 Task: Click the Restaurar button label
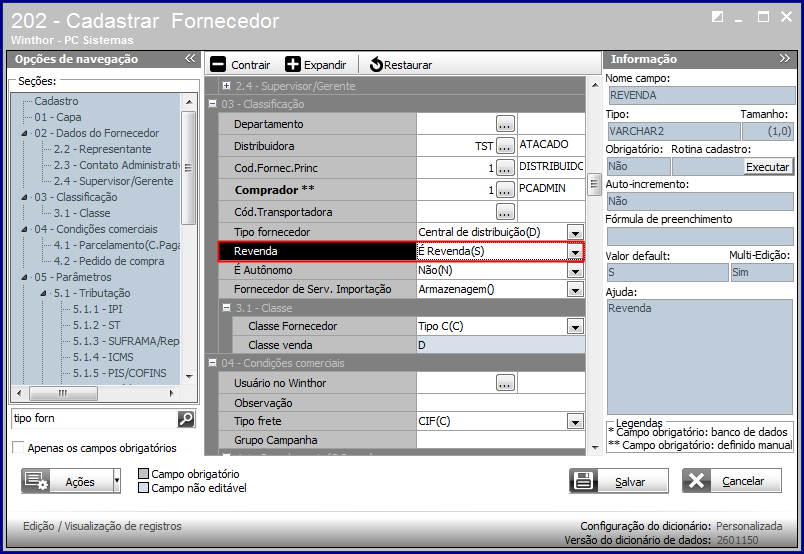(408, 65)
